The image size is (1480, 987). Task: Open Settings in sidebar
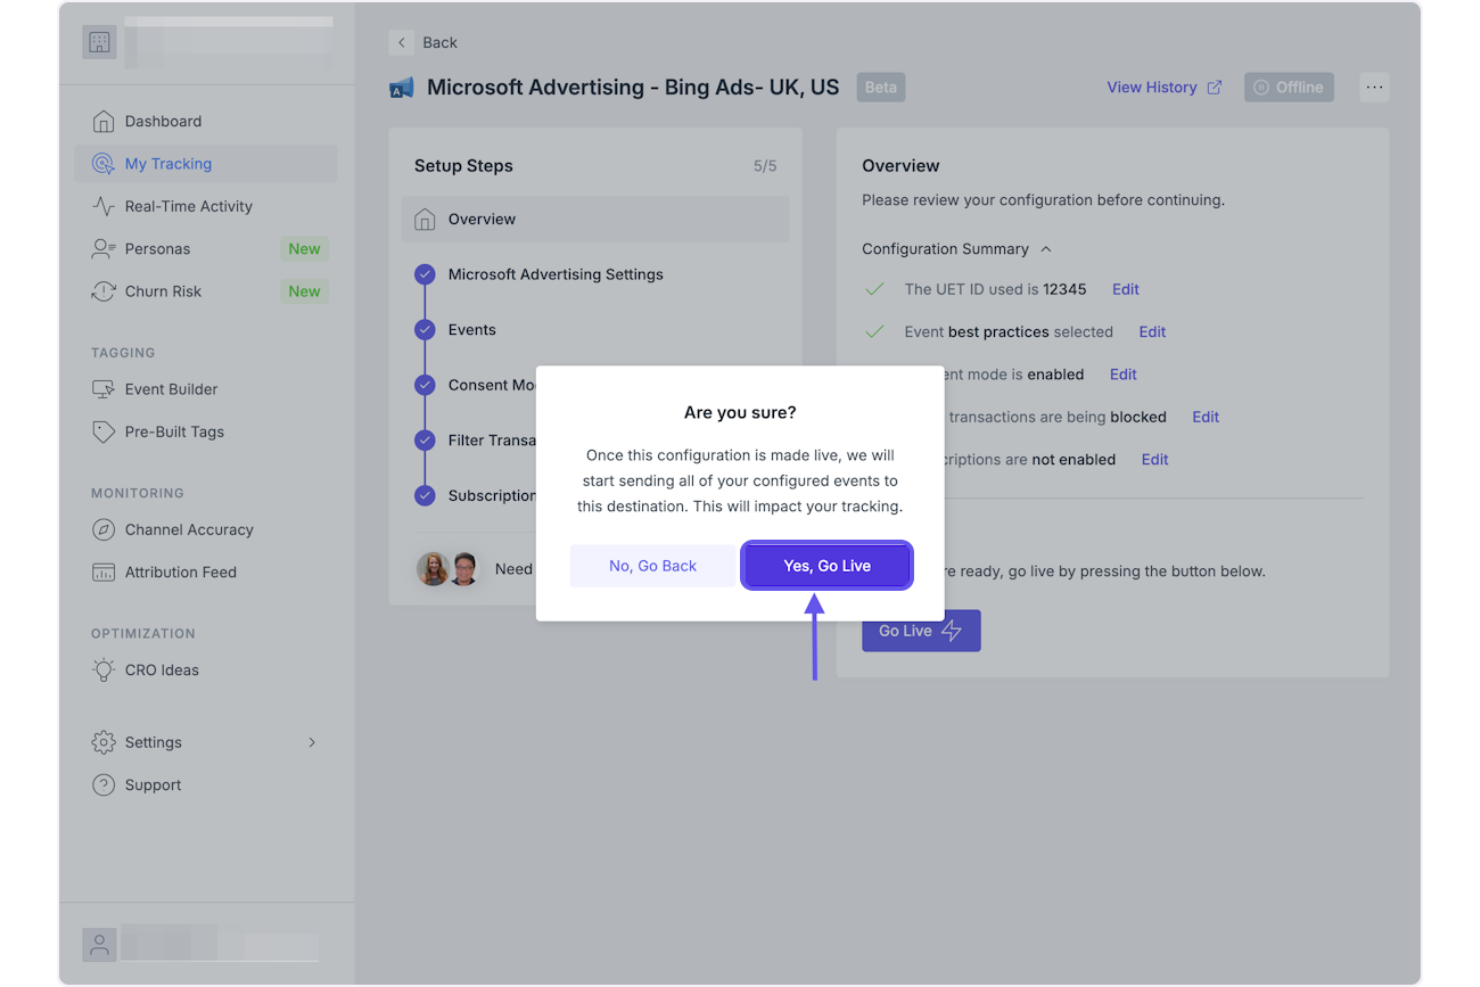point(153,742)
